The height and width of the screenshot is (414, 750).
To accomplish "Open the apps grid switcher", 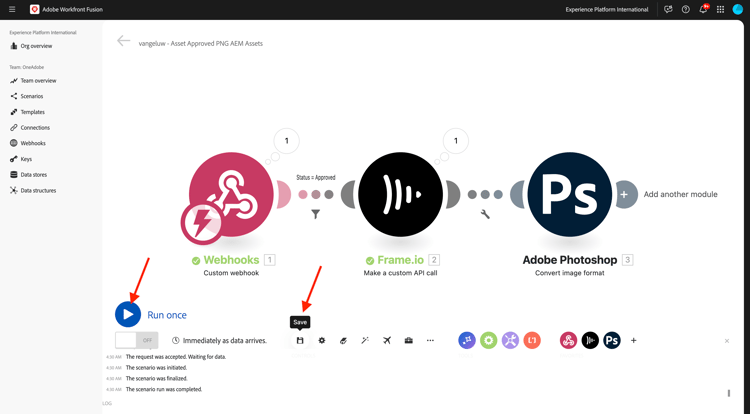I will (x=720, y=9).
